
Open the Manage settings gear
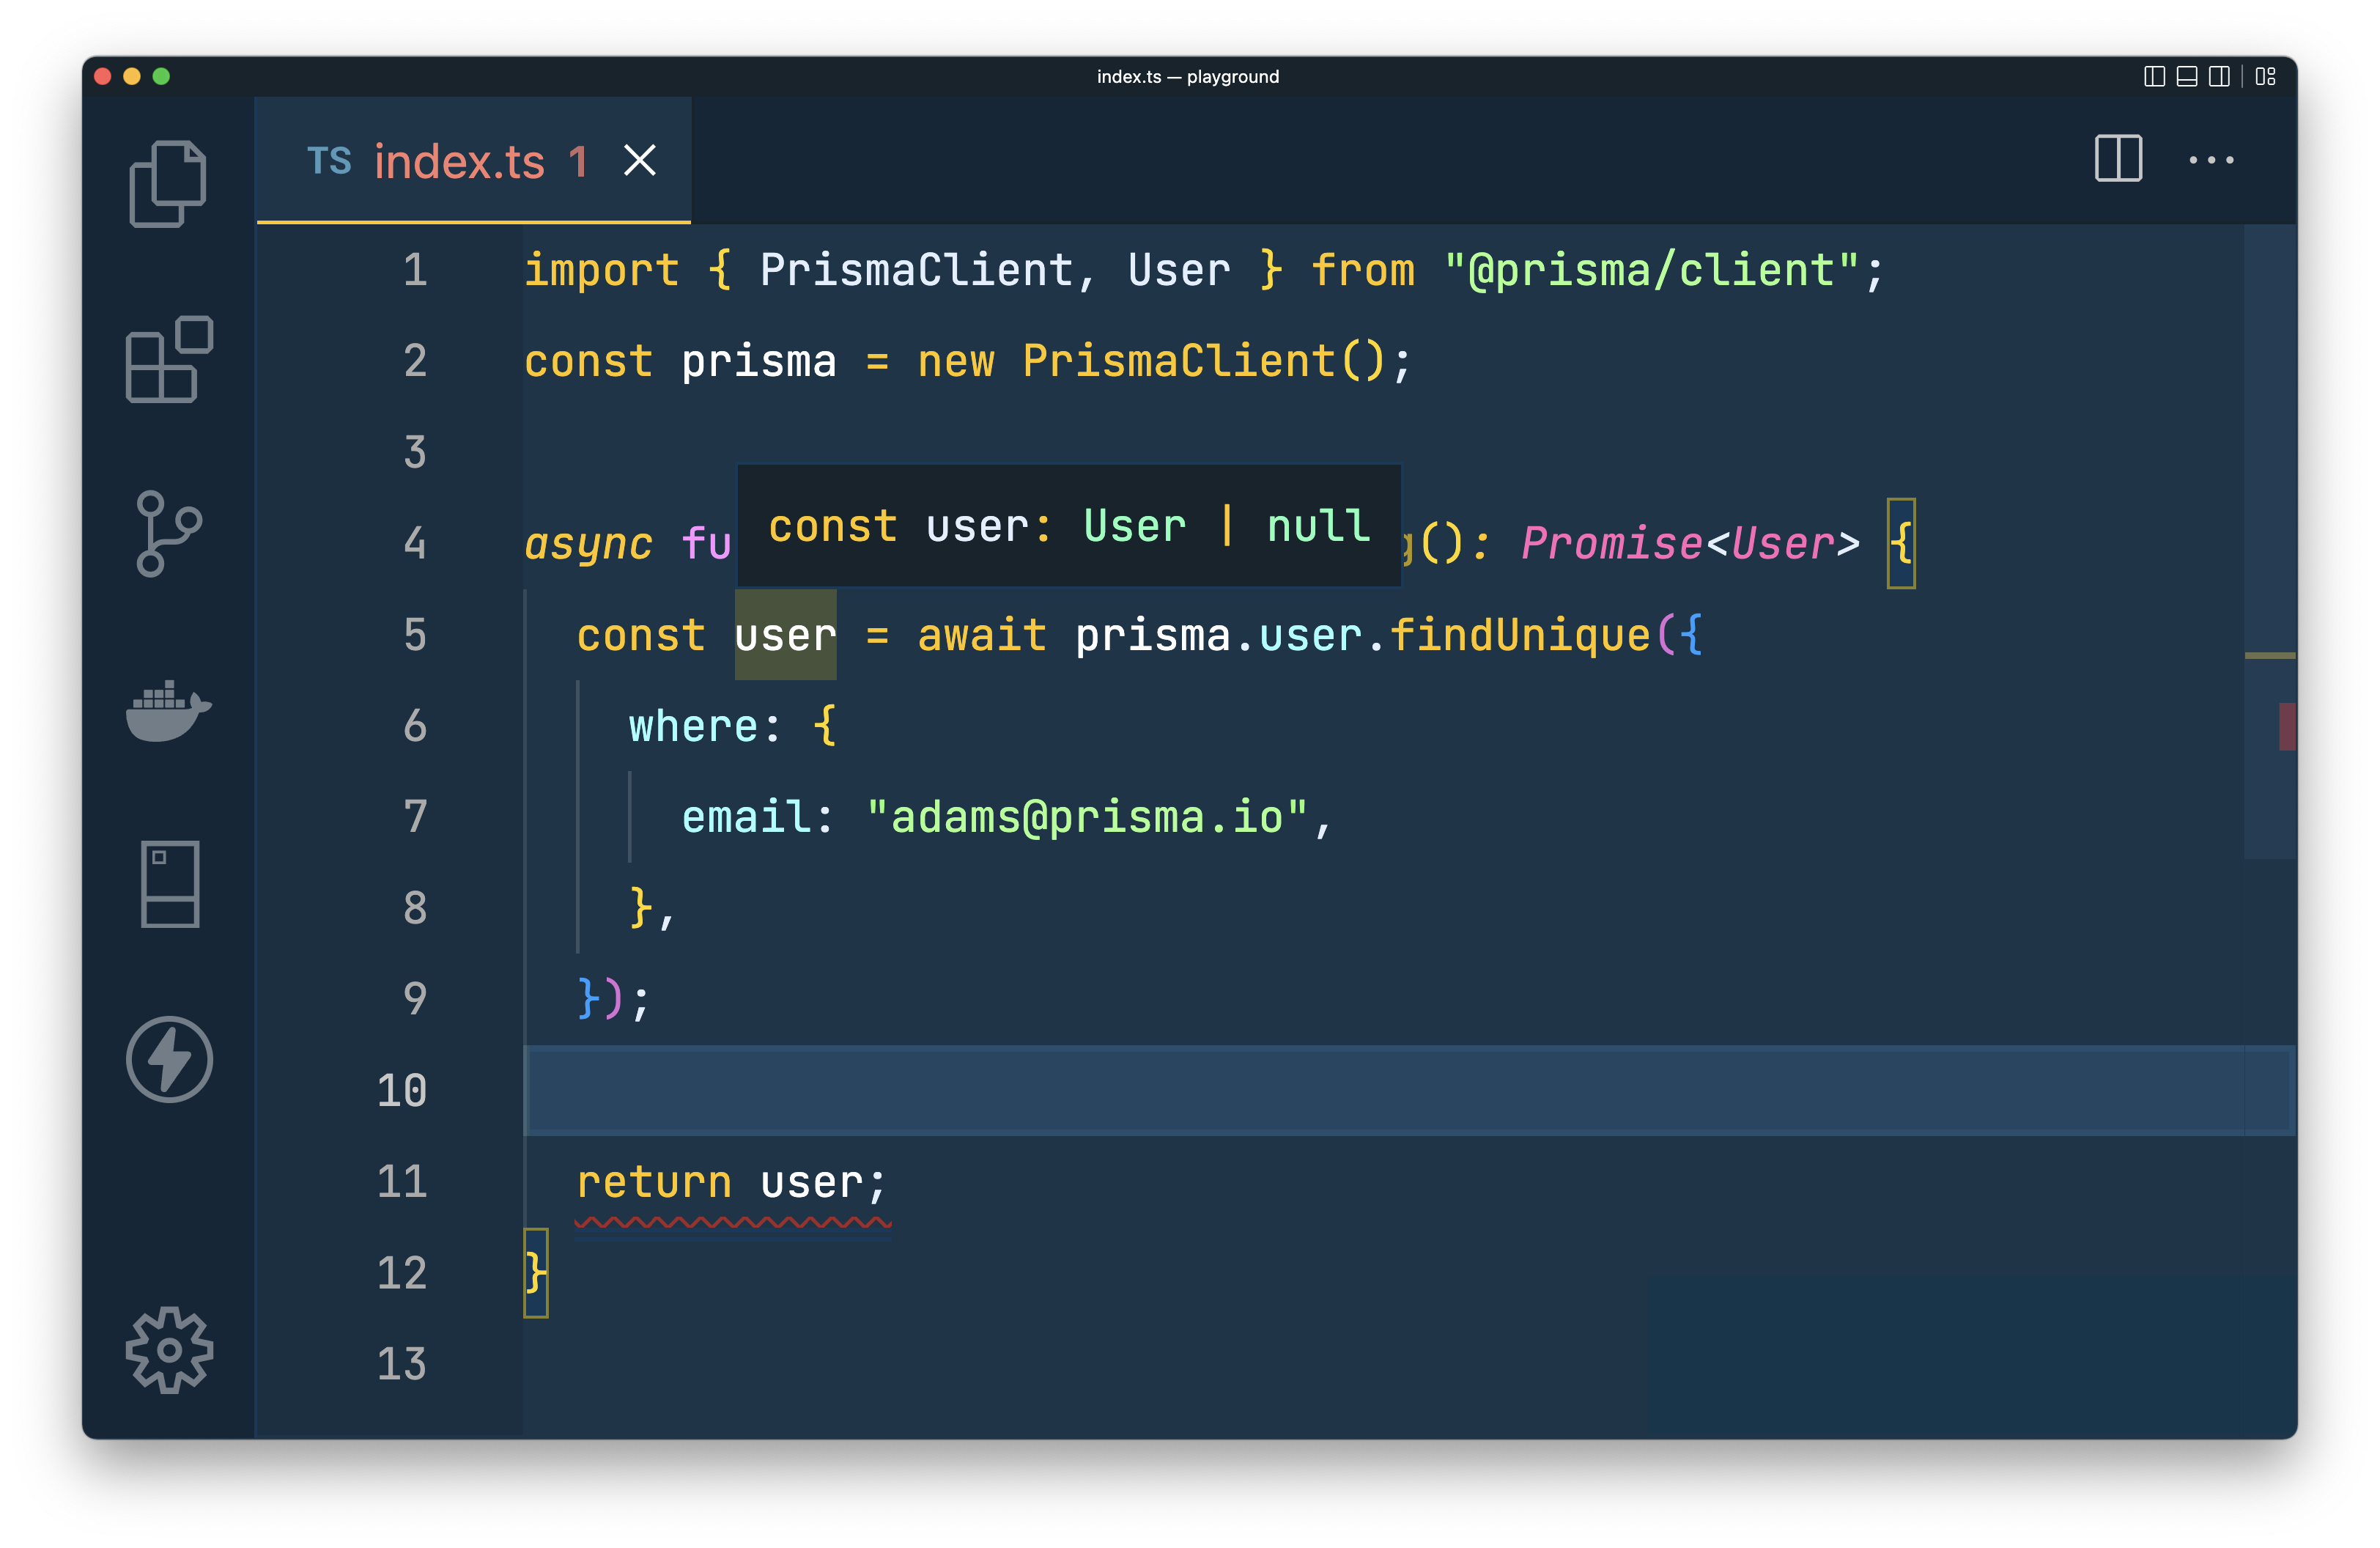[168, 1350]
